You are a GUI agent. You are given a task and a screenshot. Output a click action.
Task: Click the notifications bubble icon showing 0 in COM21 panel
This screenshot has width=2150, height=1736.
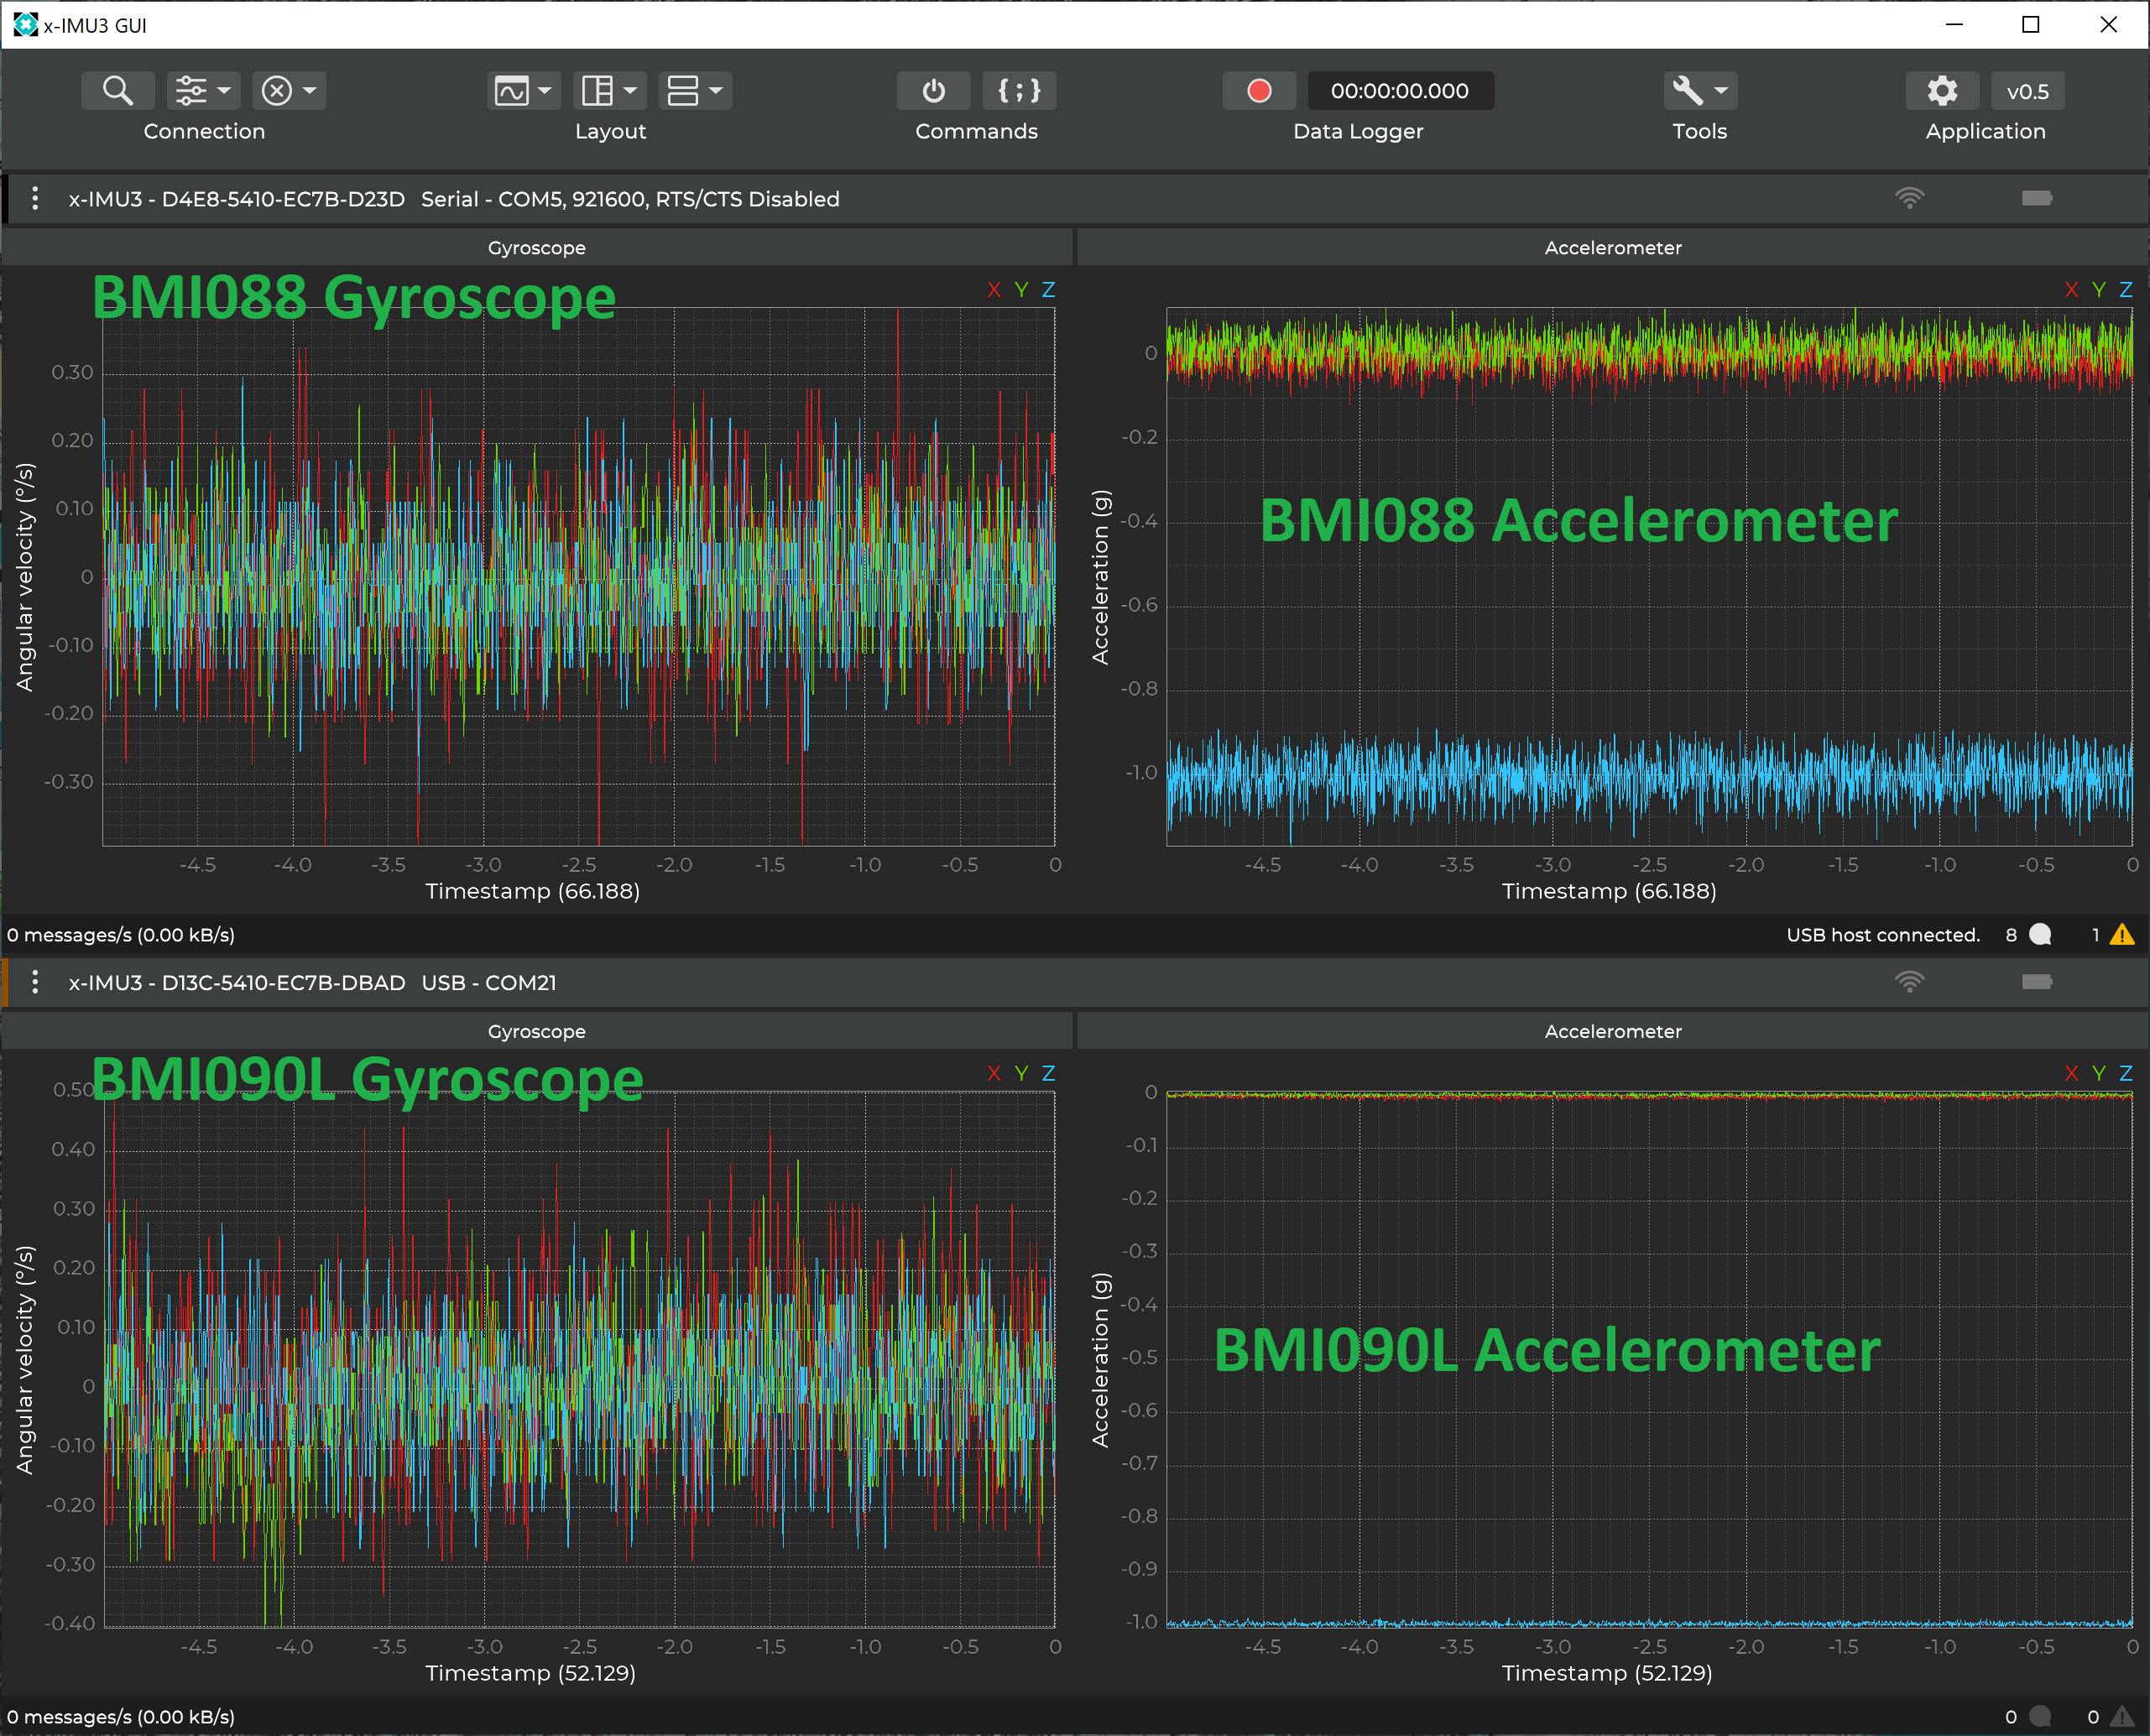click(2041, 1717)
